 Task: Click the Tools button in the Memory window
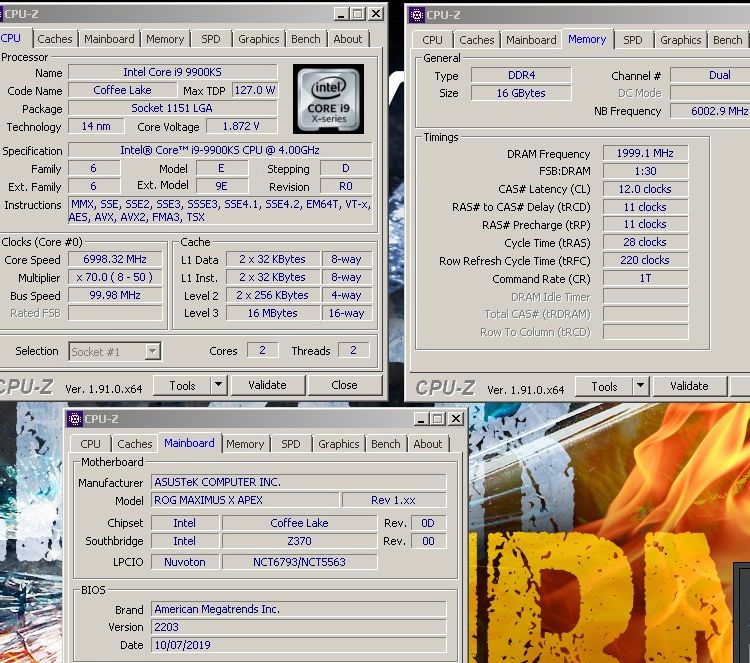click(604, 386)
